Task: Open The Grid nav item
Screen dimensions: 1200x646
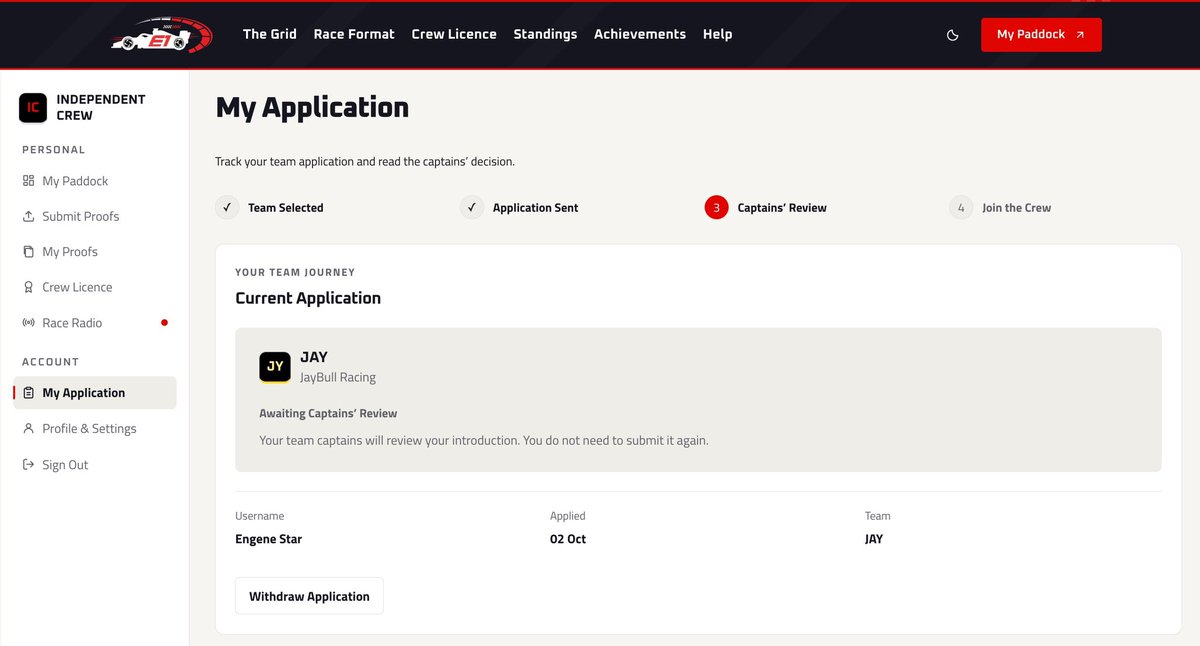Action: 270,34
